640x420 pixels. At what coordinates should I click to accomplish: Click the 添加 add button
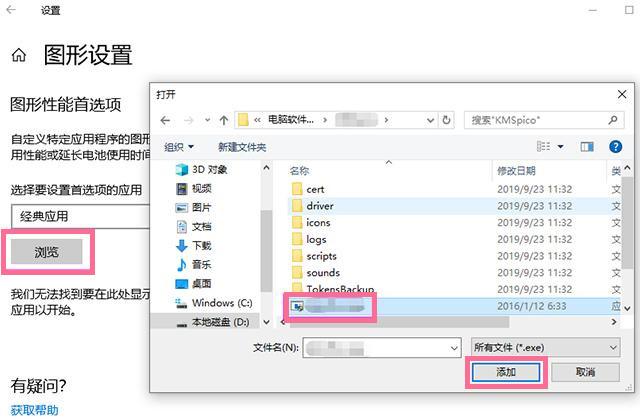click(x=506, y=372)
